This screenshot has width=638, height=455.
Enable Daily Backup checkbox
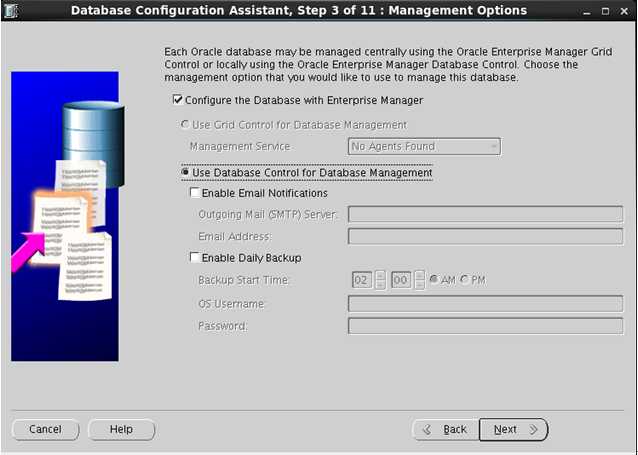tap(195, 257)
